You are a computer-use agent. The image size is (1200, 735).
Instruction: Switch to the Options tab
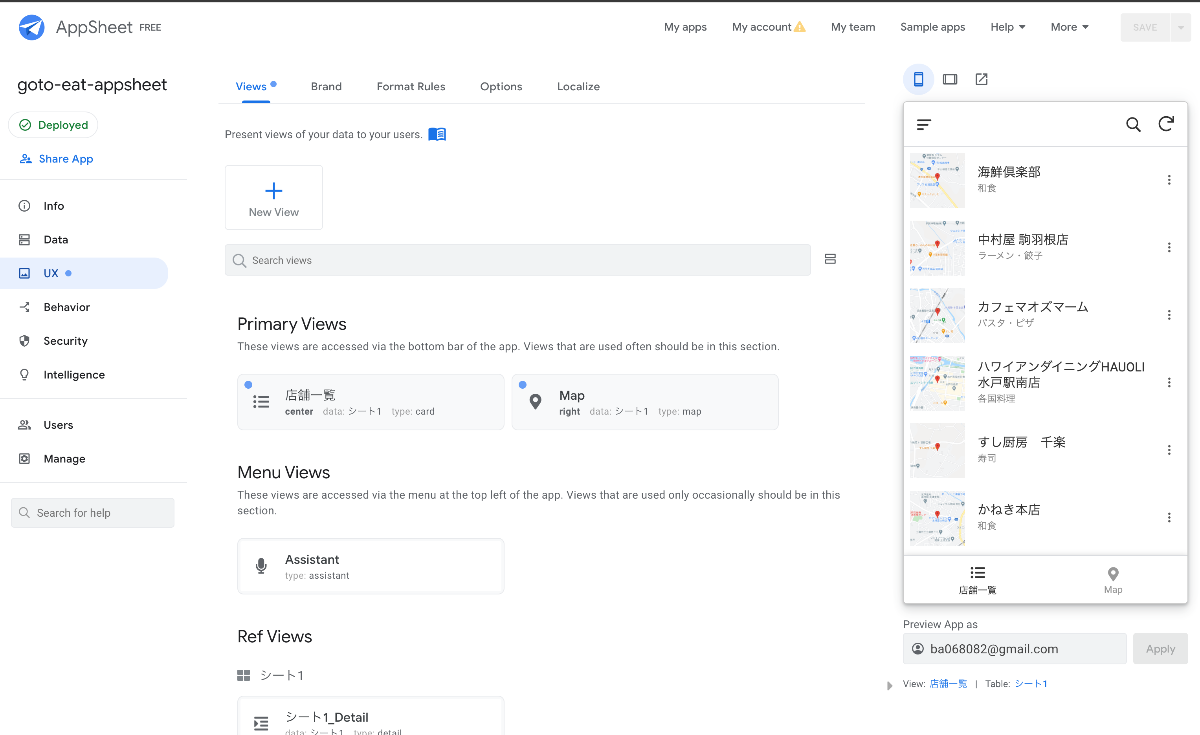click(x=501, y=86)
